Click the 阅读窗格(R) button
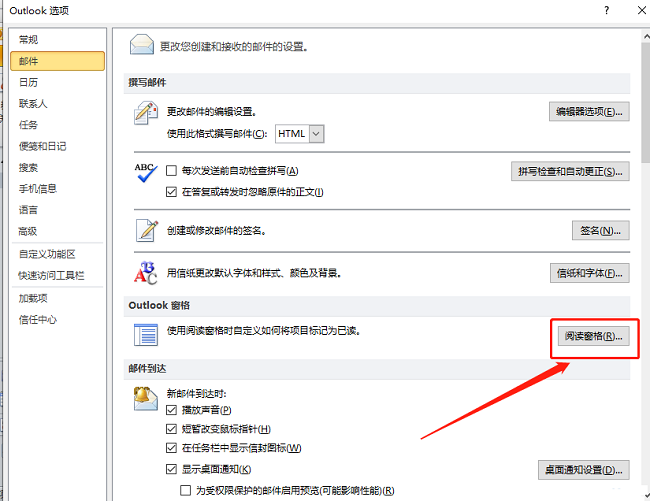This screenshot has height=501, width=650. click(593, 336)
